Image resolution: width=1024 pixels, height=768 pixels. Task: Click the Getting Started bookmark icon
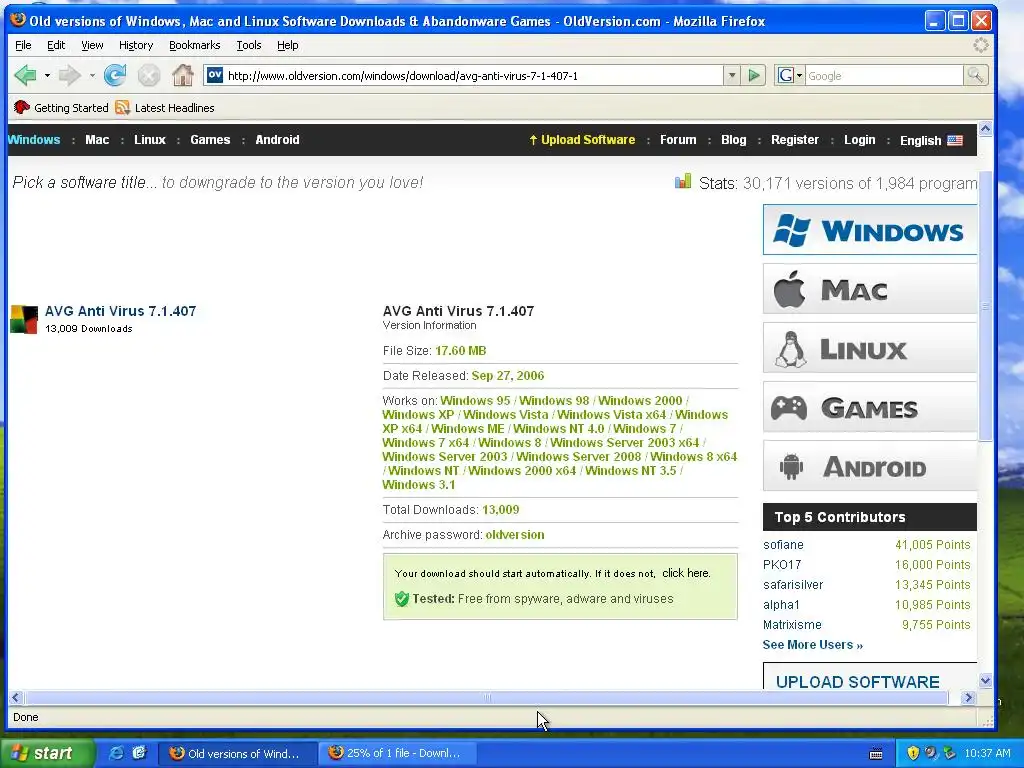pyautogui.click(x=22, y=108)
